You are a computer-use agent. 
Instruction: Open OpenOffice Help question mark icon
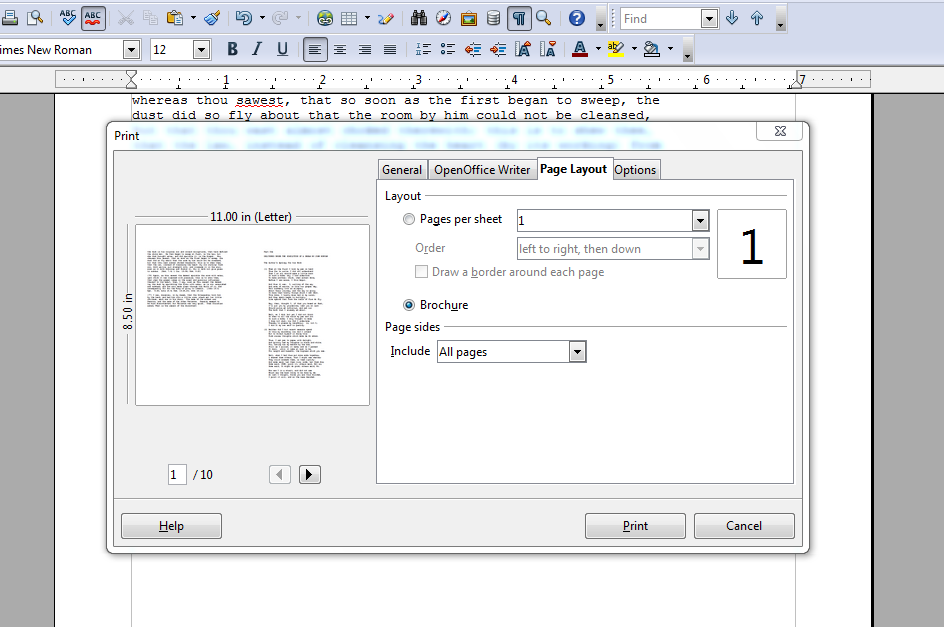tap(576, 18)
